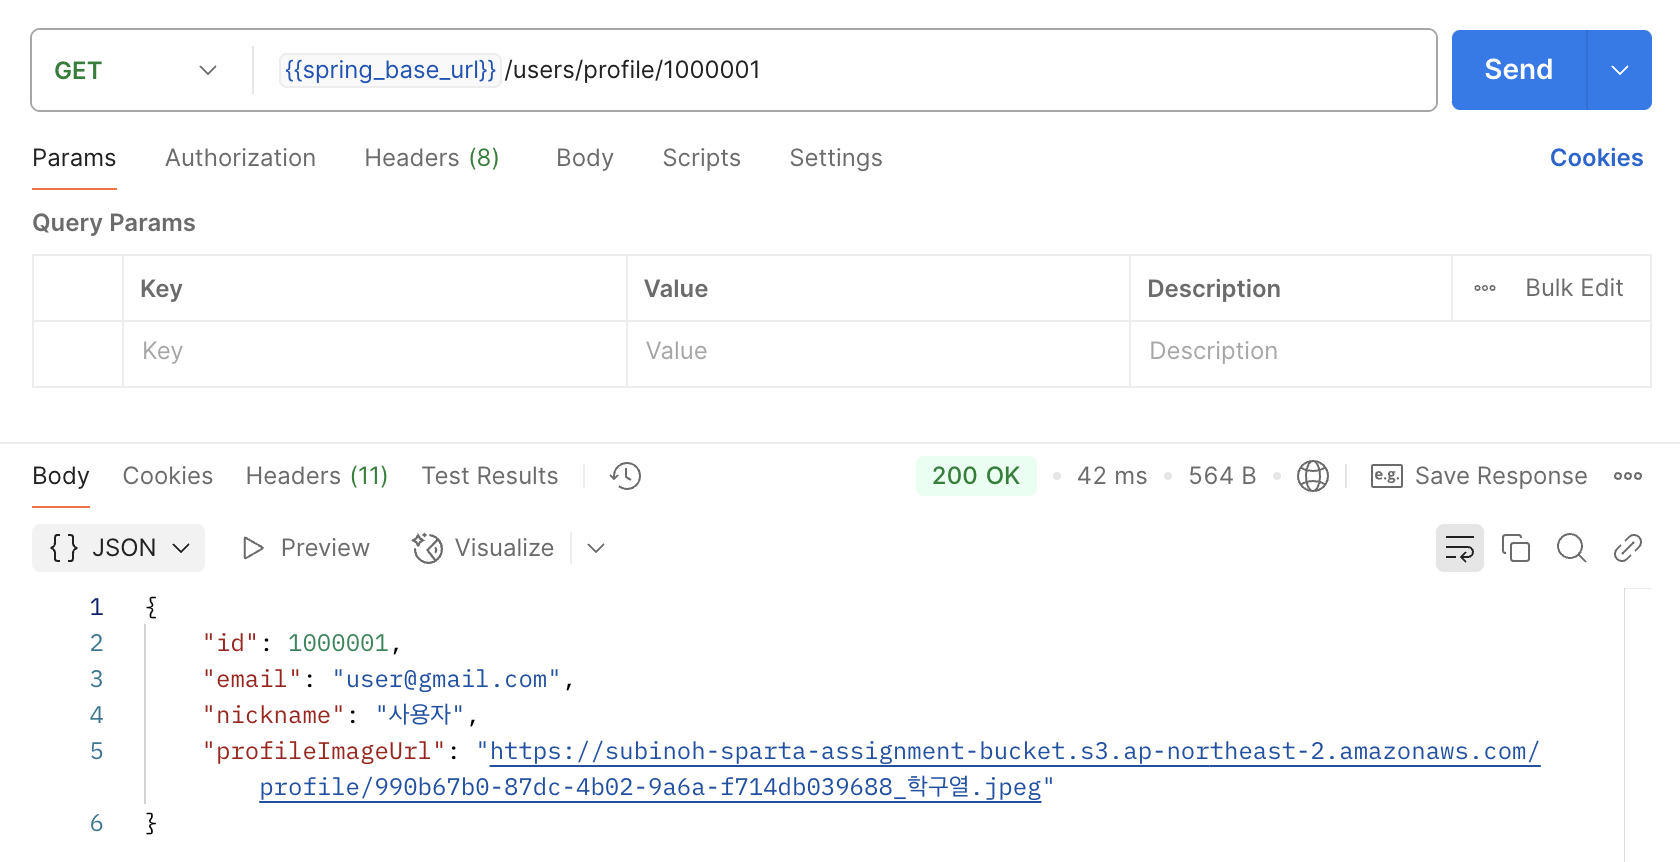Click the link icon in response toolbar

(x=1628, y=548)
